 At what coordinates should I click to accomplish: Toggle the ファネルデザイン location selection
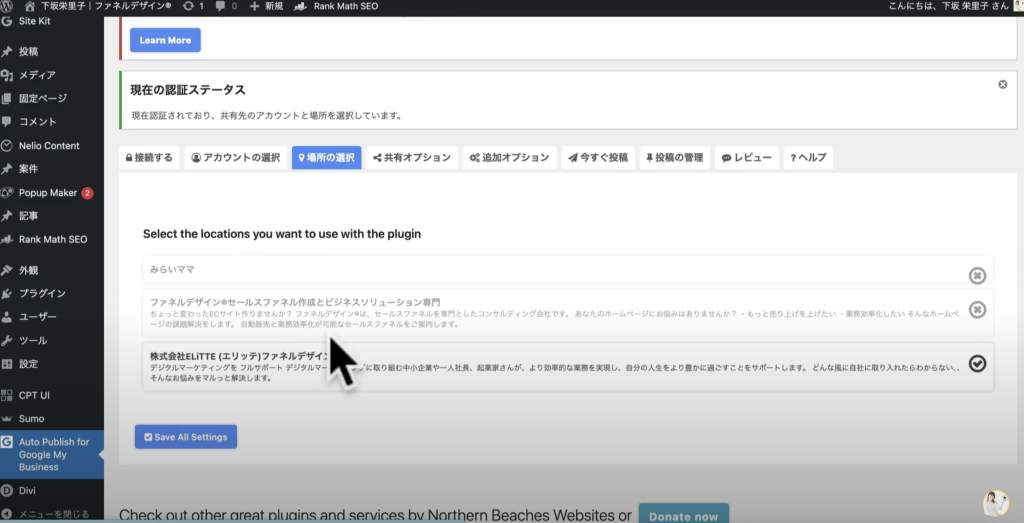point(977,310)
